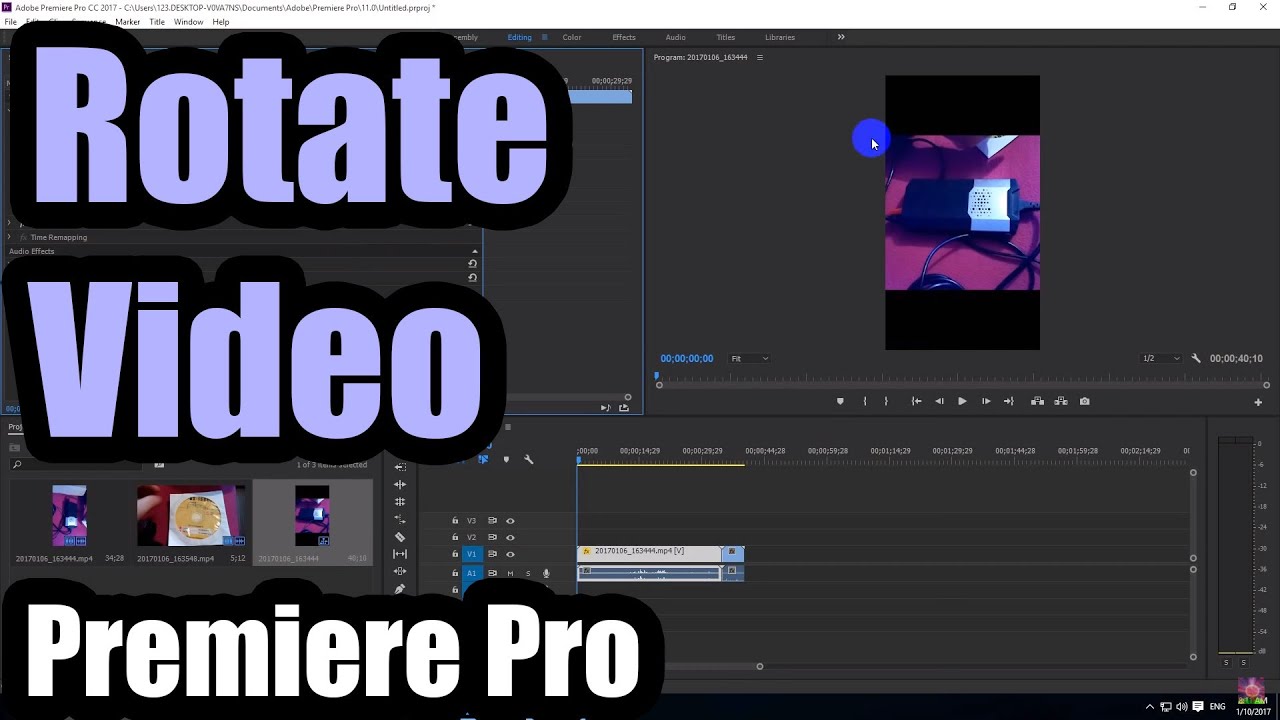Switch to Color workspace
The width and height of the screenshot is (1280, 720).
(x=572, y=37)
